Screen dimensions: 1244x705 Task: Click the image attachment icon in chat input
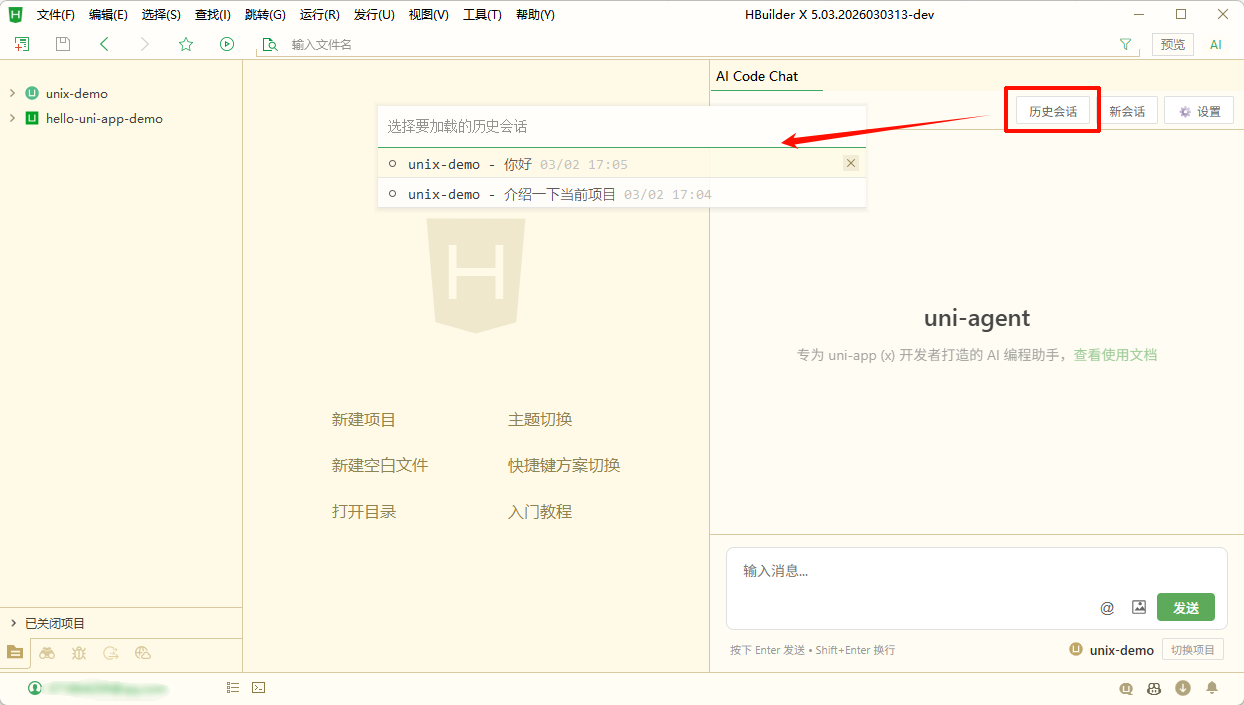point(1138,607)
